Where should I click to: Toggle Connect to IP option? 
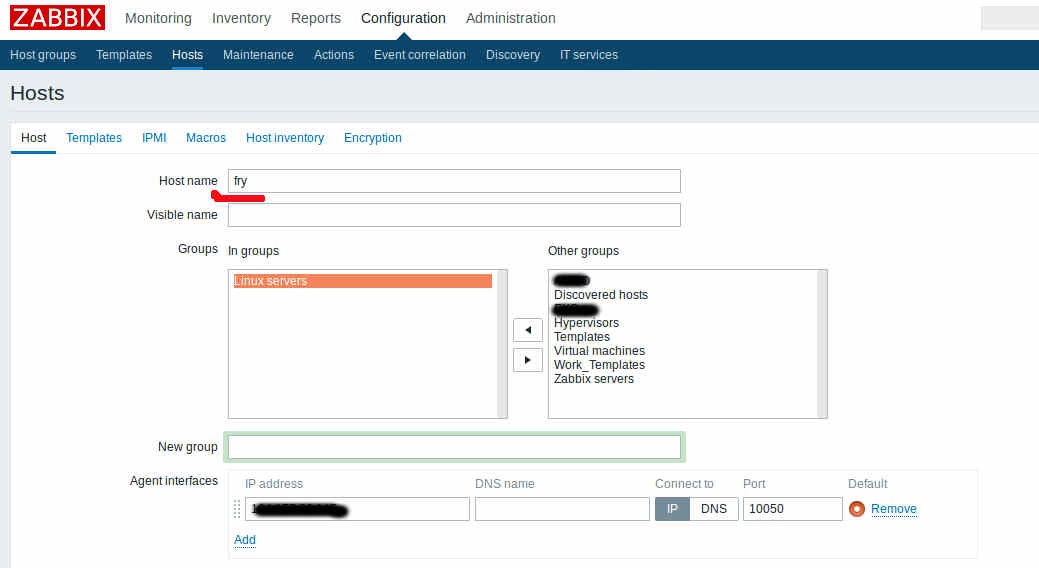click(672, 509)
